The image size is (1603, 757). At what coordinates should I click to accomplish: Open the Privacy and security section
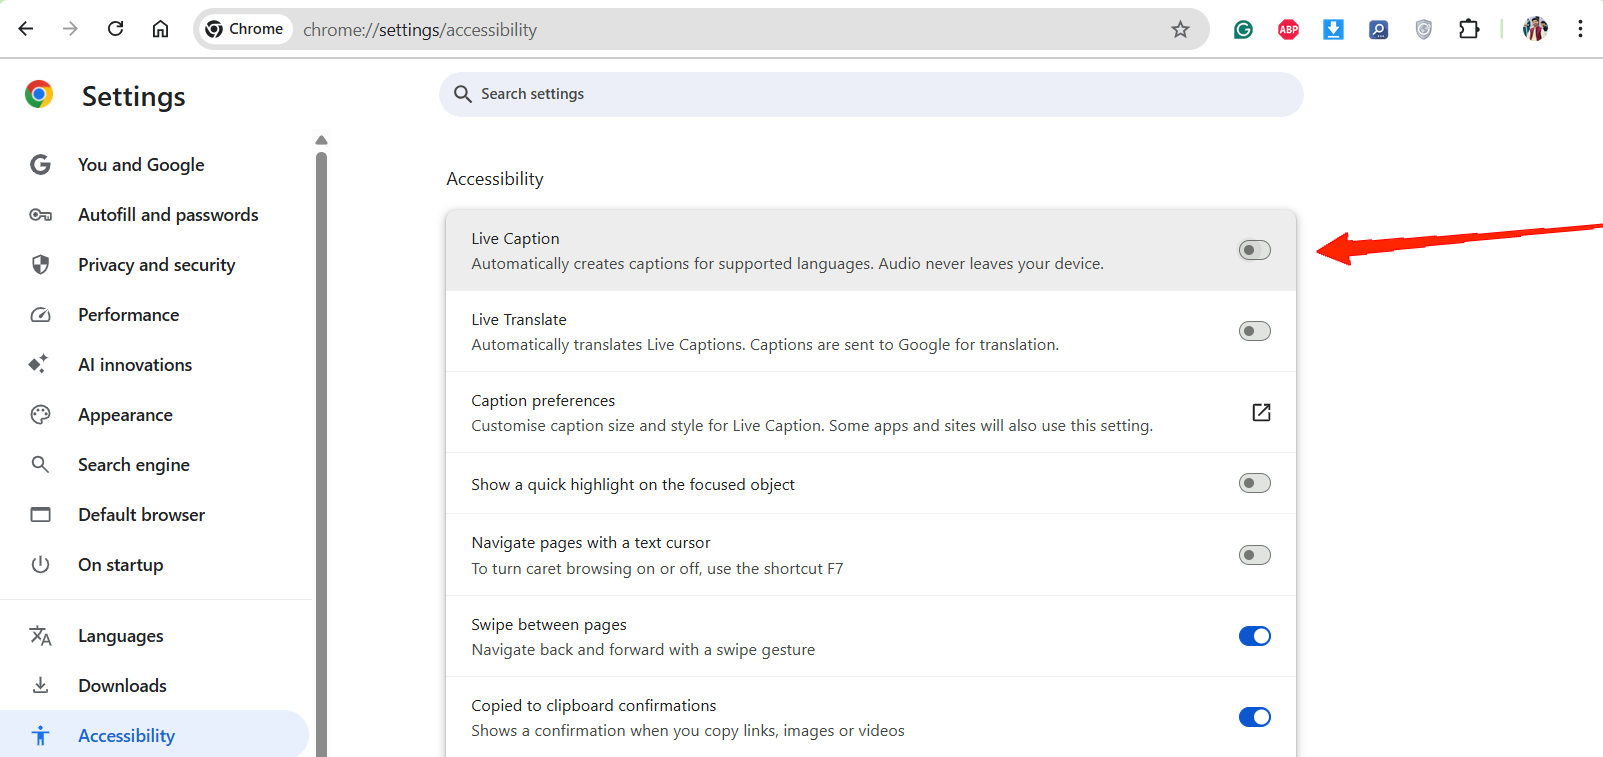156,265
